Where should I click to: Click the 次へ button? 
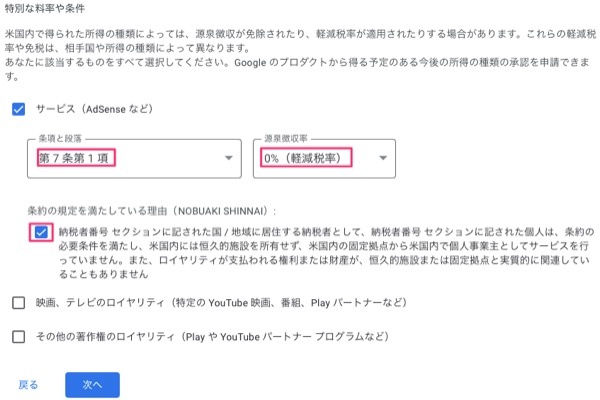pos(92,385)
